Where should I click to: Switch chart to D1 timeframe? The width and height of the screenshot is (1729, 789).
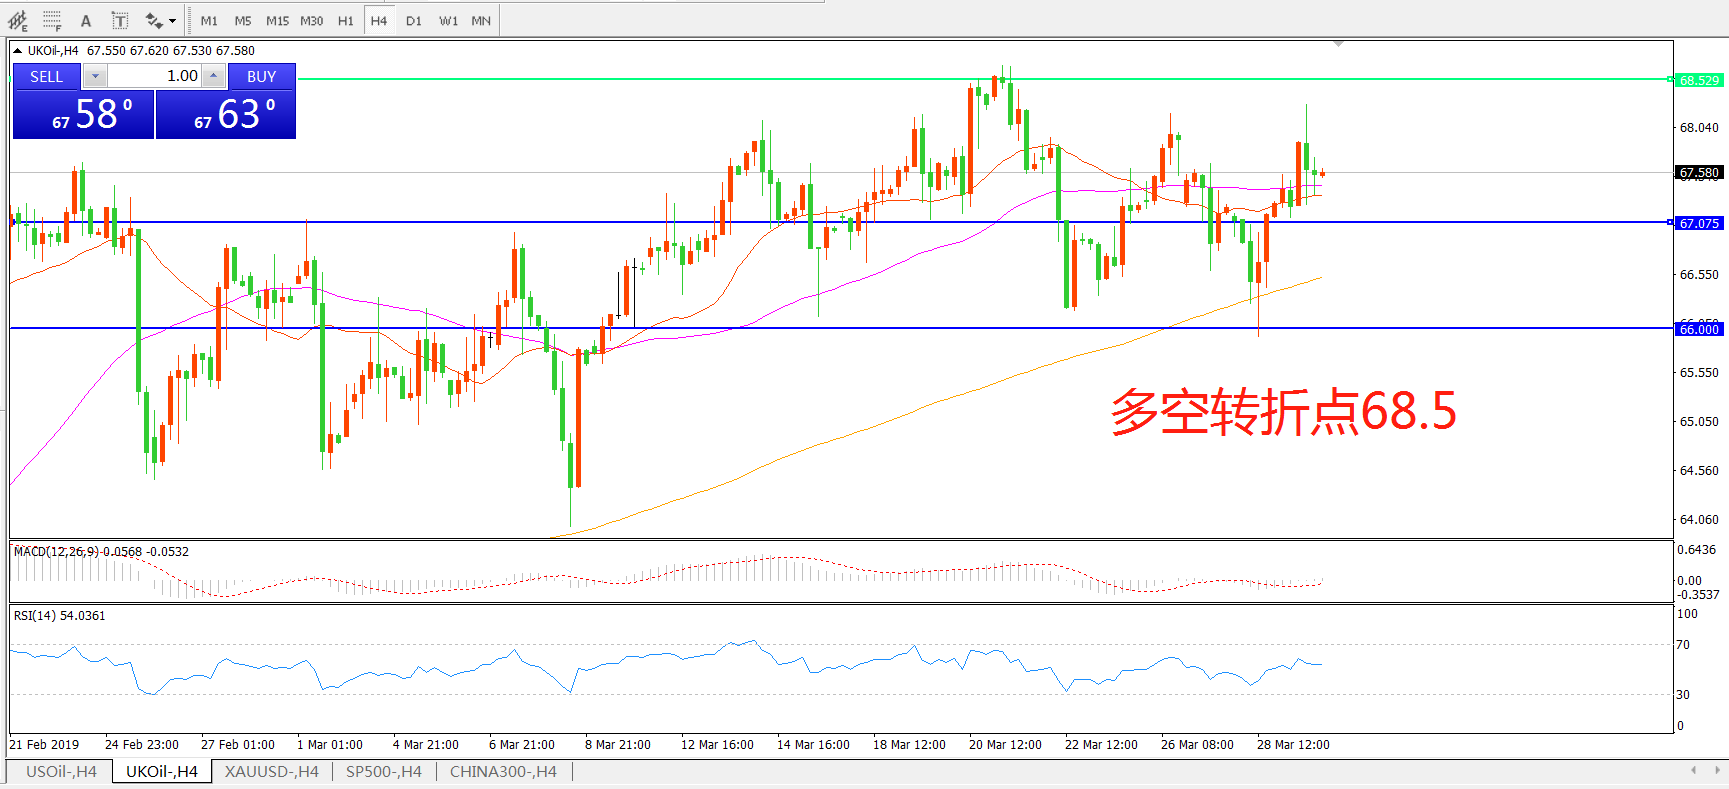[x=413, y=20]
